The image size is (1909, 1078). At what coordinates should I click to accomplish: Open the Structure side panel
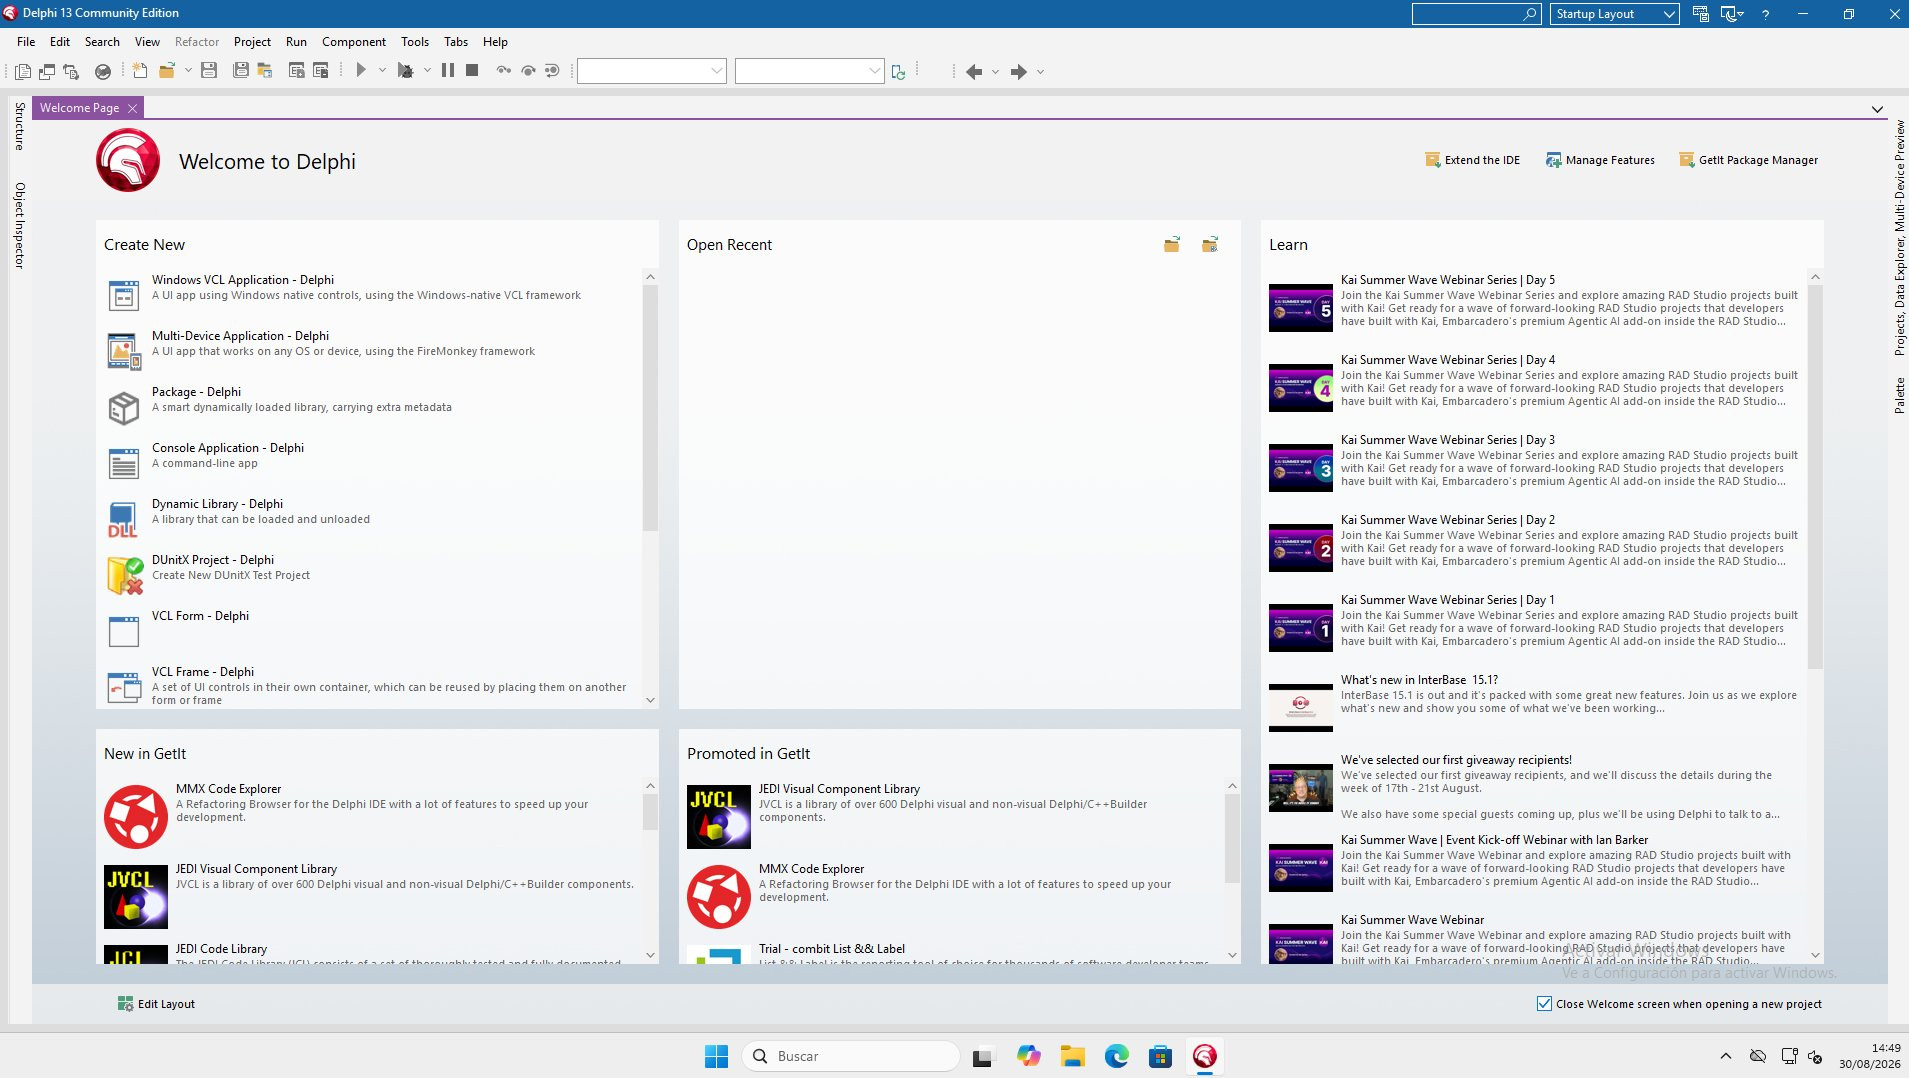click(19, 126)
